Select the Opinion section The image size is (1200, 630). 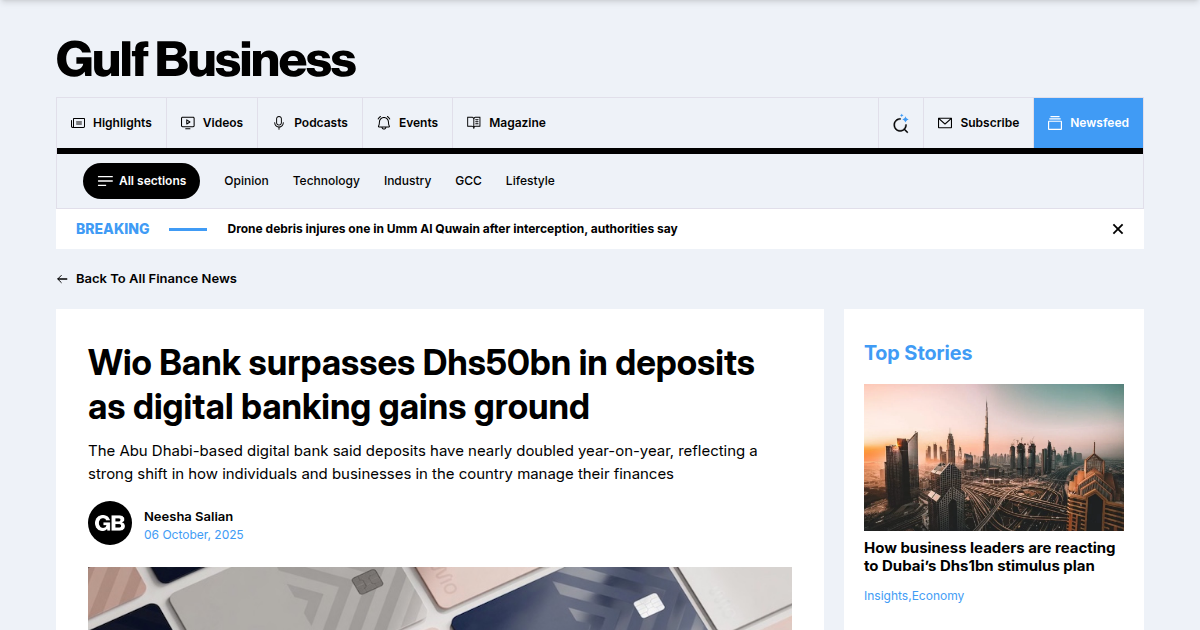pos(246,181)
